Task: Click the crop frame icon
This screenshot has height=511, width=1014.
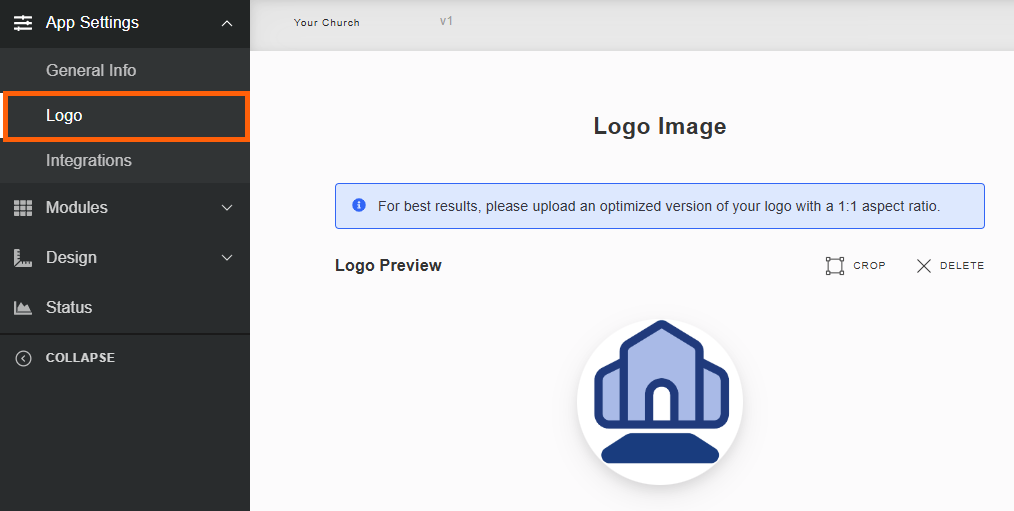Action: (x=835, y=266)
